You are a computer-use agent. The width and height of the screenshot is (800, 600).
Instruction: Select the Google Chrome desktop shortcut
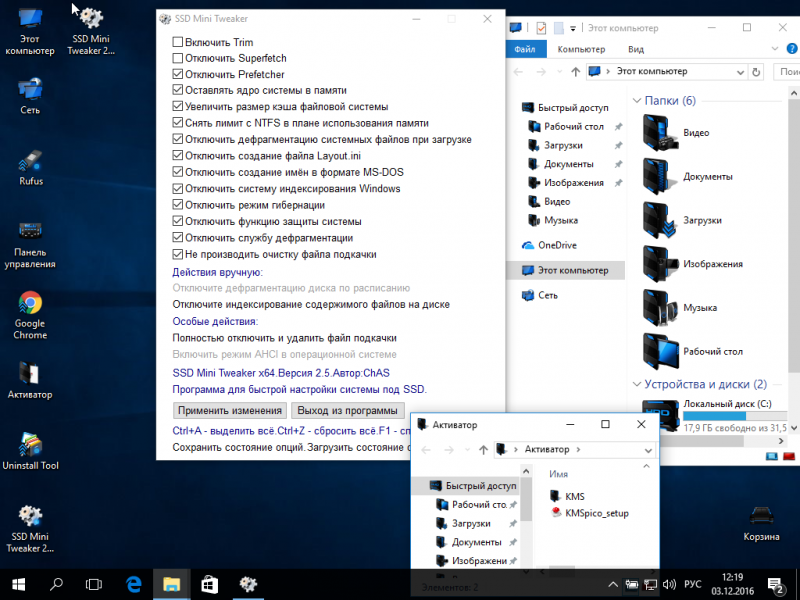(x=30, y=315)
